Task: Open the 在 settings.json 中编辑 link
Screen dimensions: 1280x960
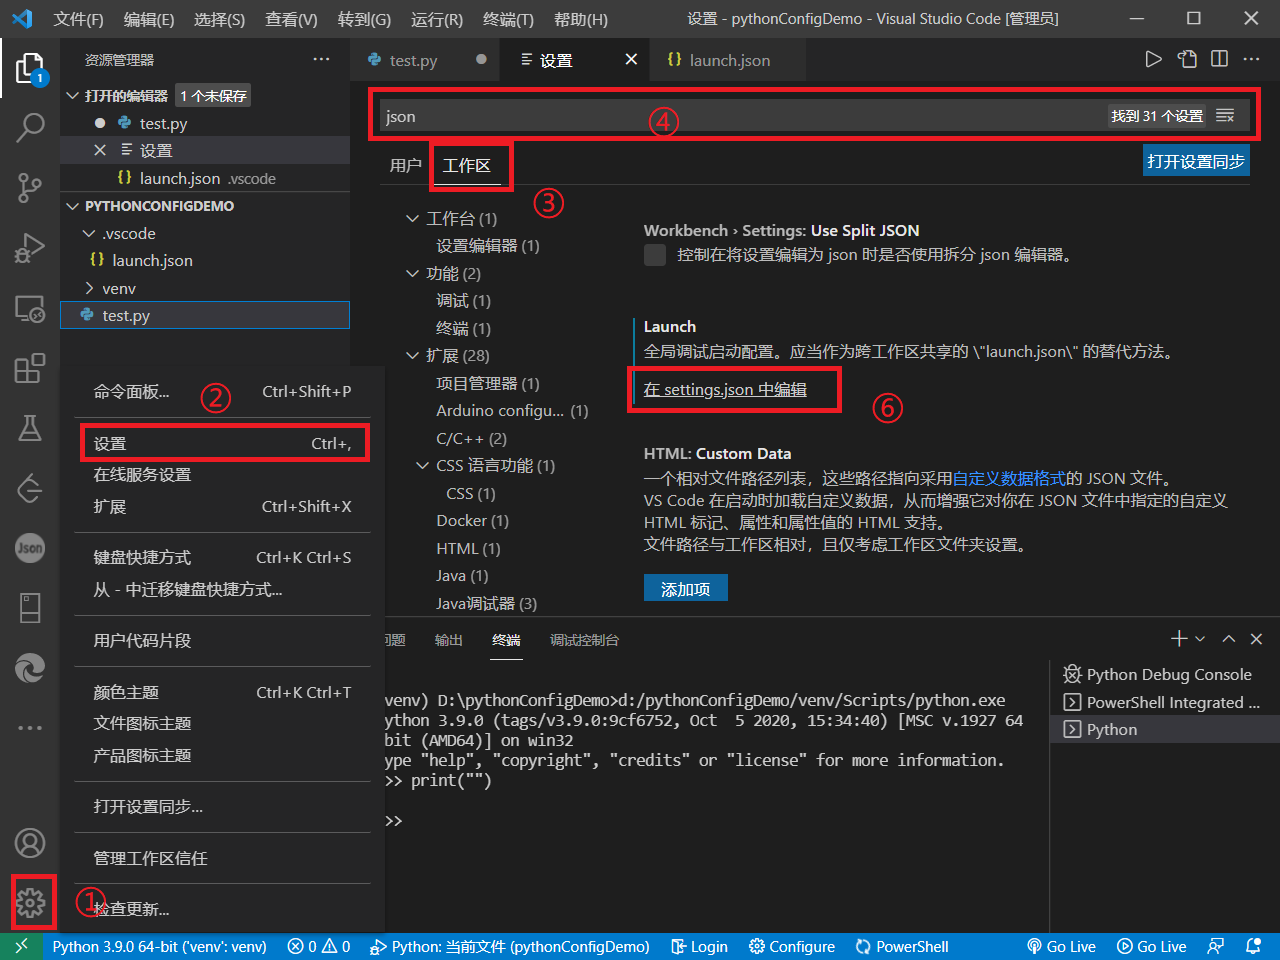Action: pos(725,389)
